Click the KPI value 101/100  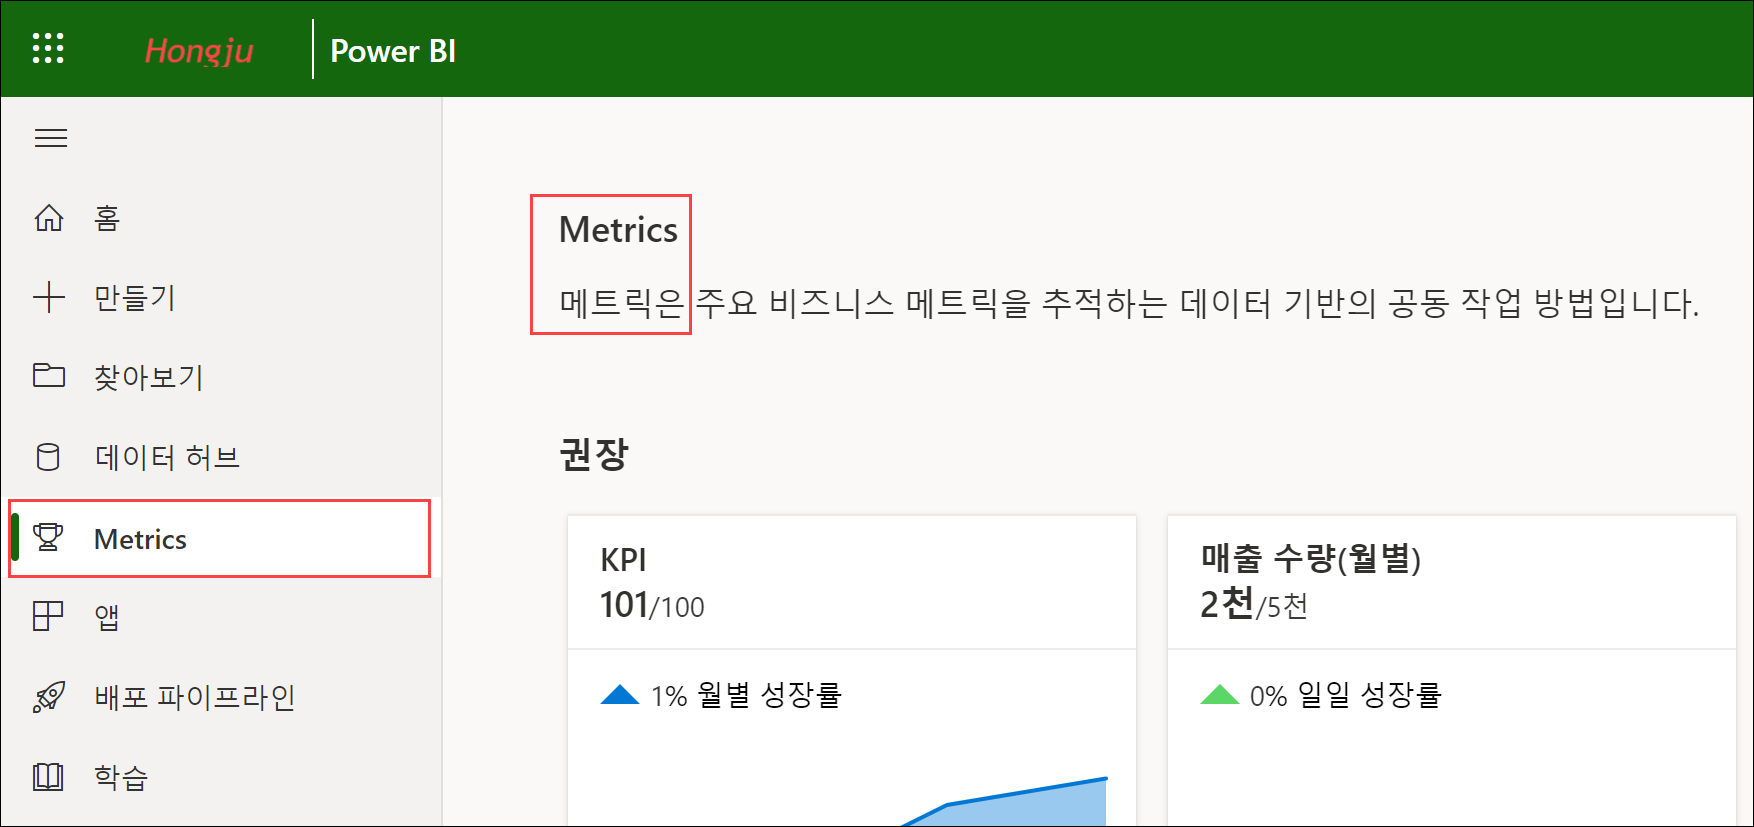652,605
